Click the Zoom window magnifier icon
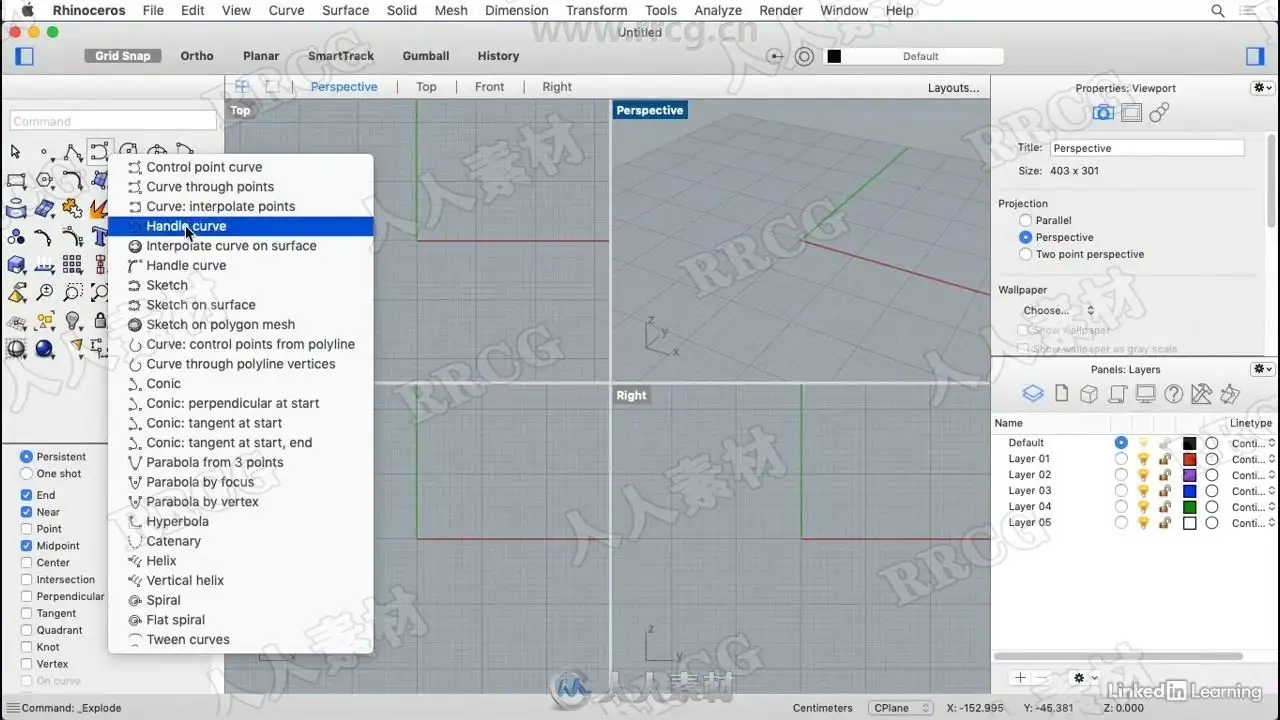 [x=72, y=293]
